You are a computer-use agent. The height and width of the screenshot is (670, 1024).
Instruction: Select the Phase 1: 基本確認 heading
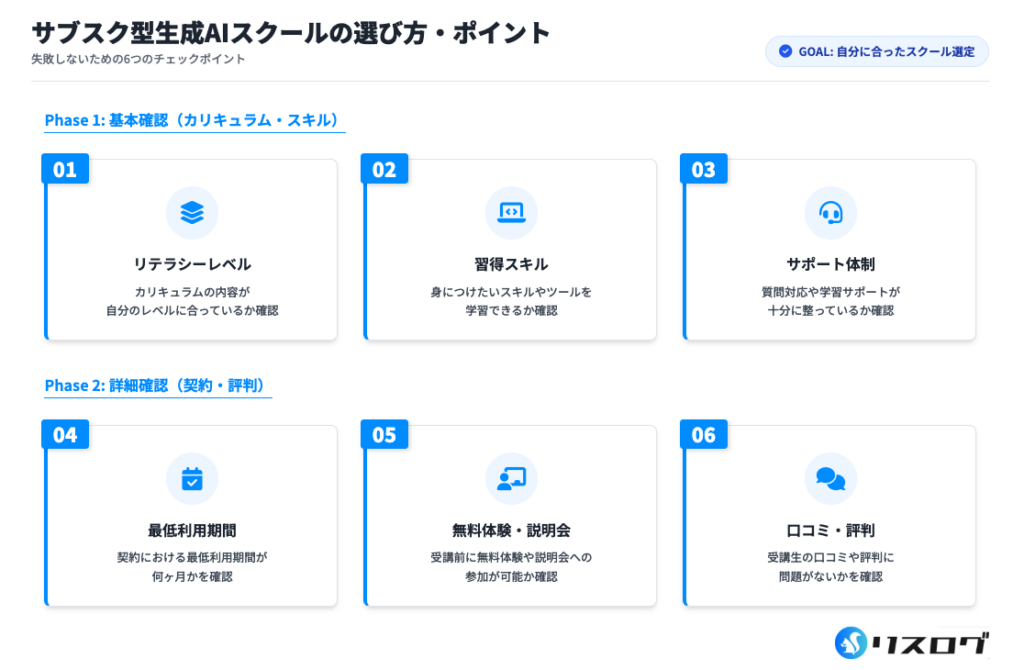(193, 120)
